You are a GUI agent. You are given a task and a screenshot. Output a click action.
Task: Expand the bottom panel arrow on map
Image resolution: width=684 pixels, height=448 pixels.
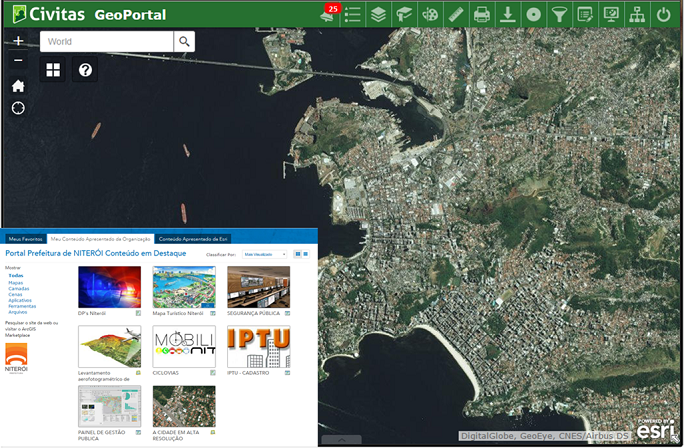(x=342, y=440)
